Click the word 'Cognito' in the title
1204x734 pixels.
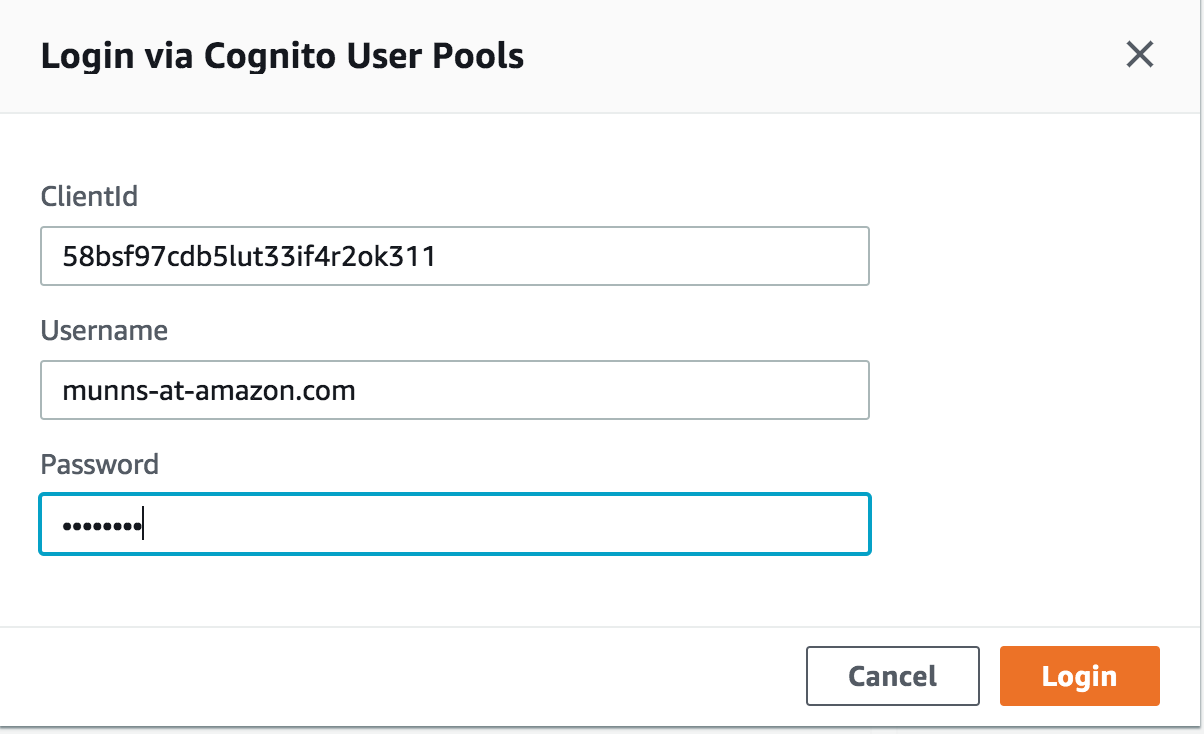coord(268,56)
